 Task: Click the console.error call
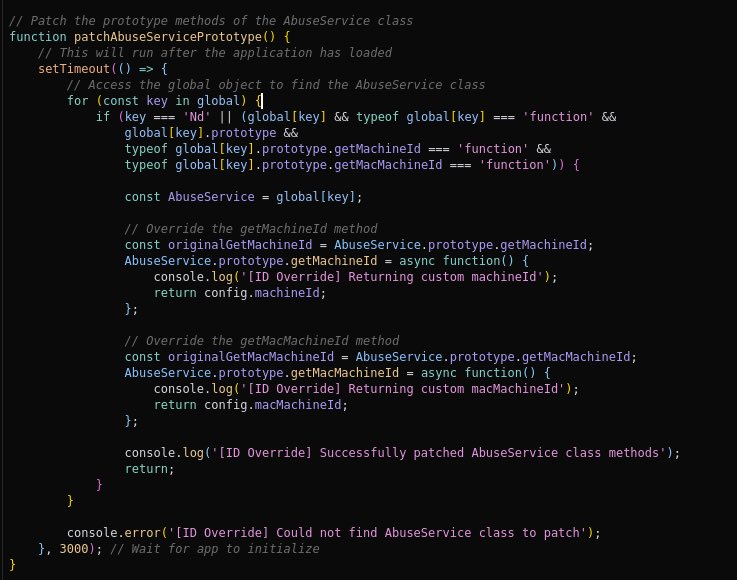coord(114,532)
